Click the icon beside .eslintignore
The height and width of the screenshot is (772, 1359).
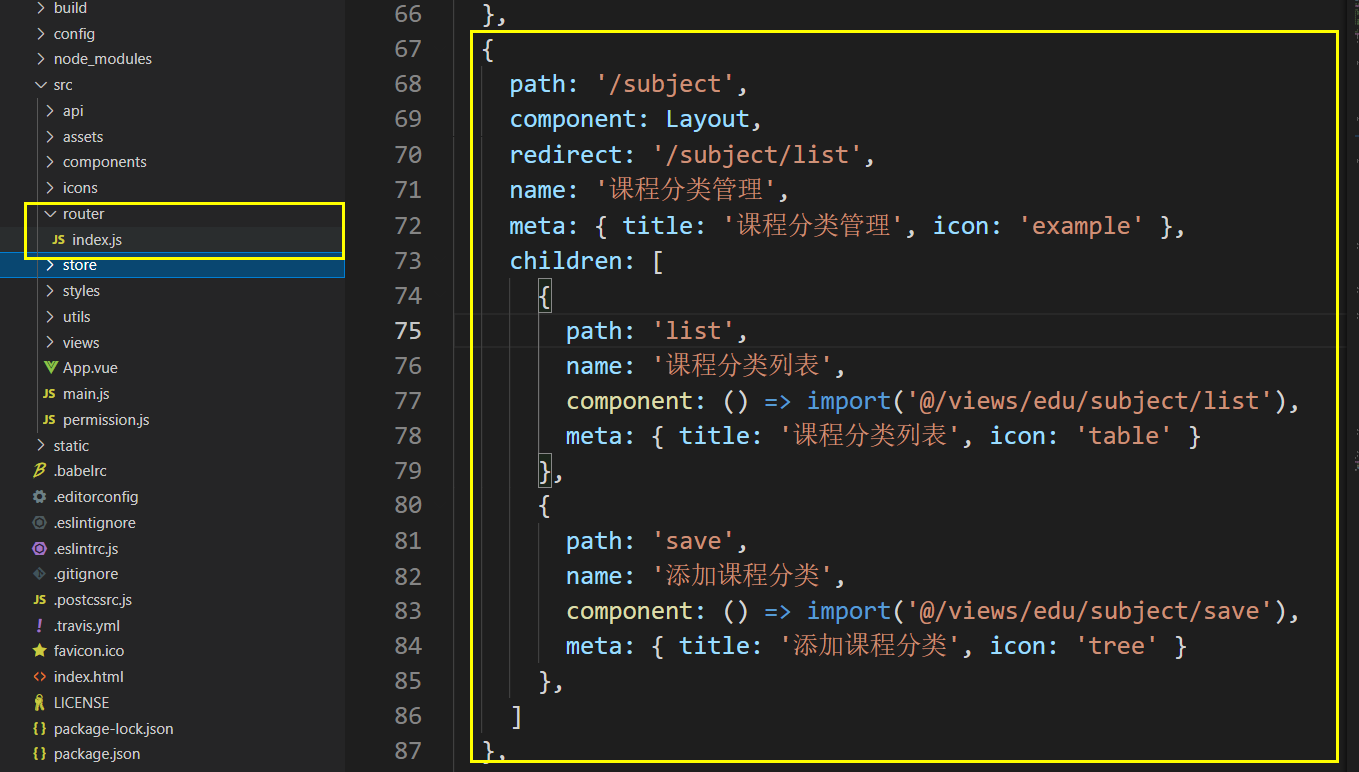40,523
